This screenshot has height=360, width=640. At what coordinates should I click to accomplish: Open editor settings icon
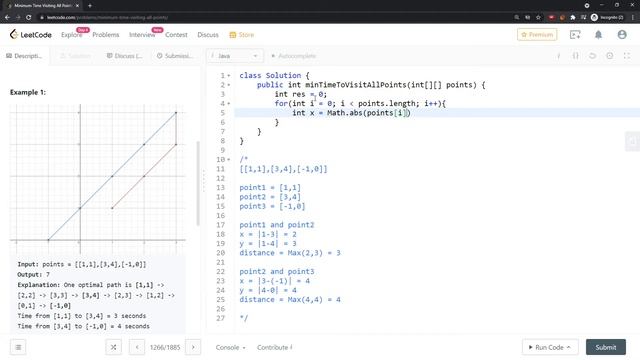point(609,56)
